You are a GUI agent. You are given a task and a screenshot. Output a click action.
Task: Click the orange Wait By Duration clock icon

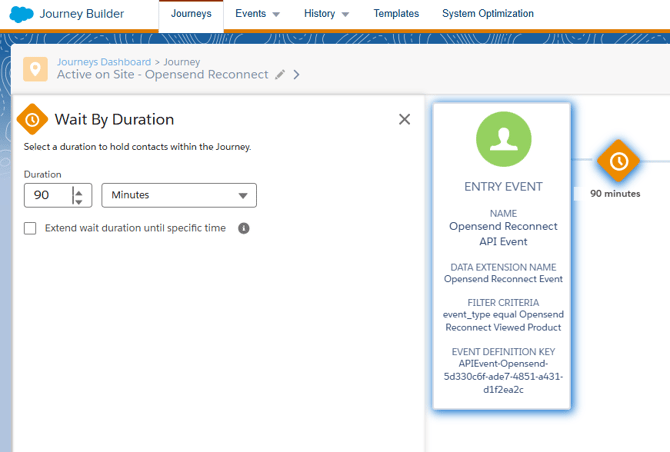[x=32, y=119]
